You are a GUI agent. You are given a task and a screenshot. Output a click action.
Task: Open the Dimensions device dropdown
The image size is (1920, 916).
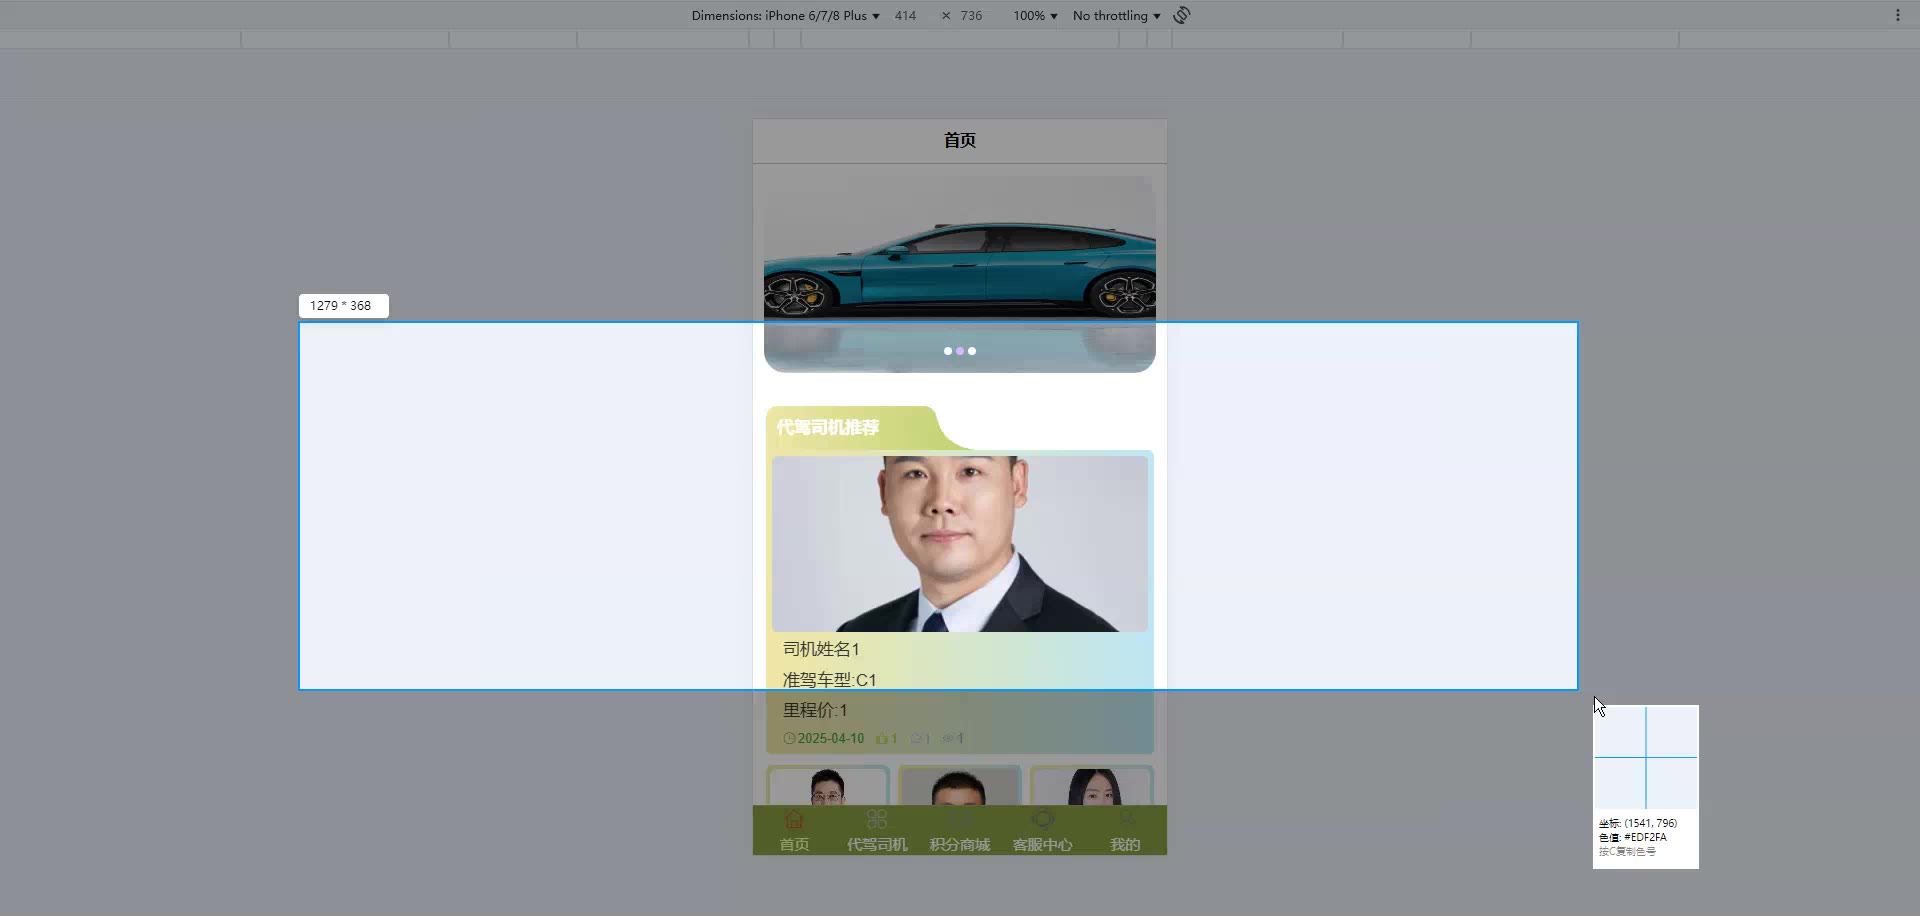[x=786, y=15]
